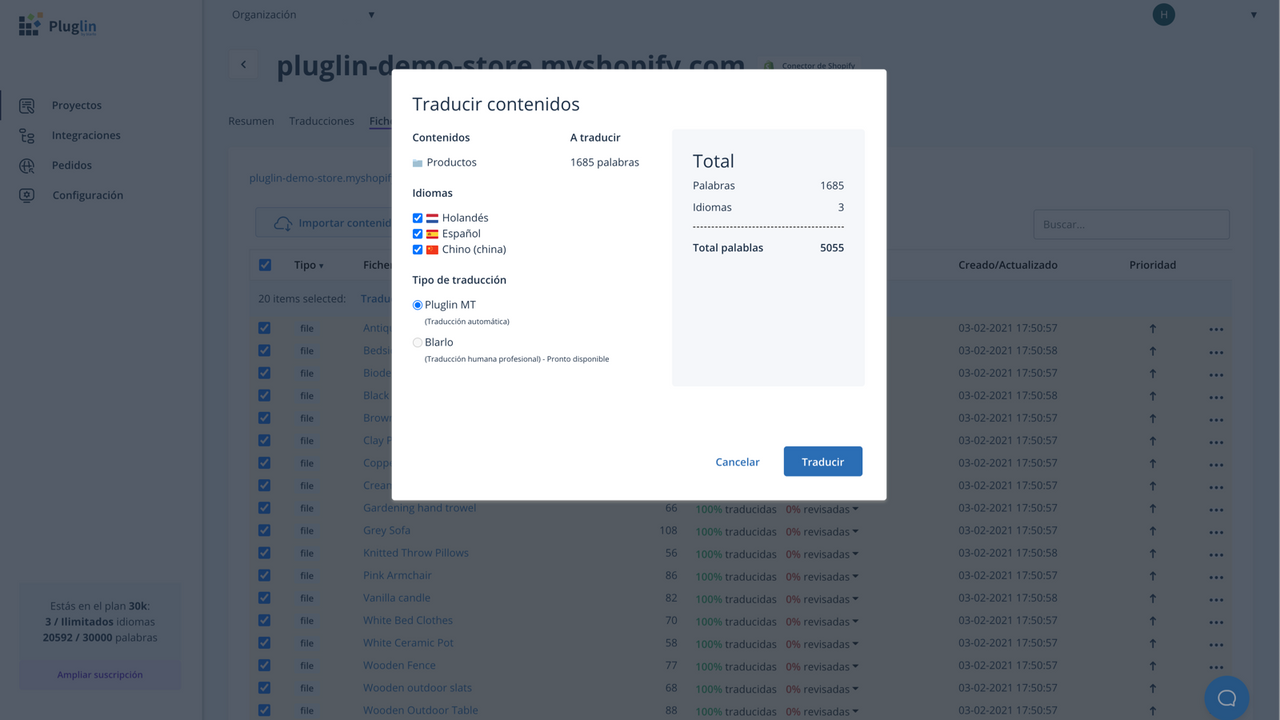Open the user account dropdown arrow
The width and height of the screenshot is (1280, 720).
tap(1253, 15)
